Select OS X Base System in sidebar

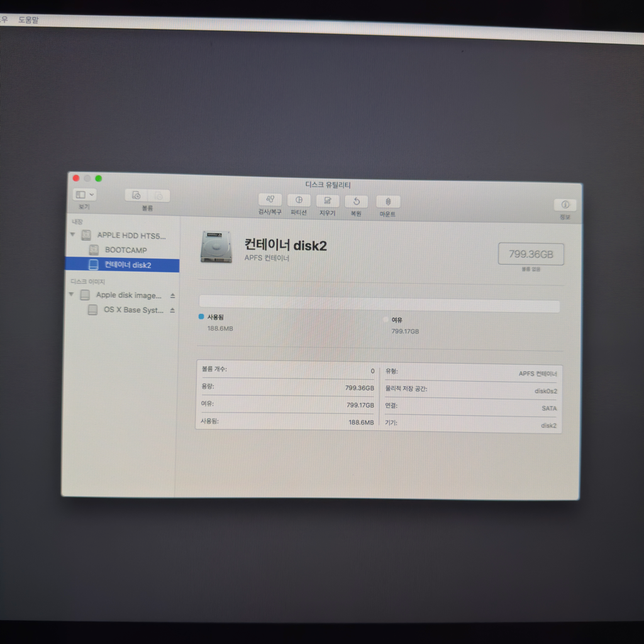pyautogui.click(x=133, y=310)
